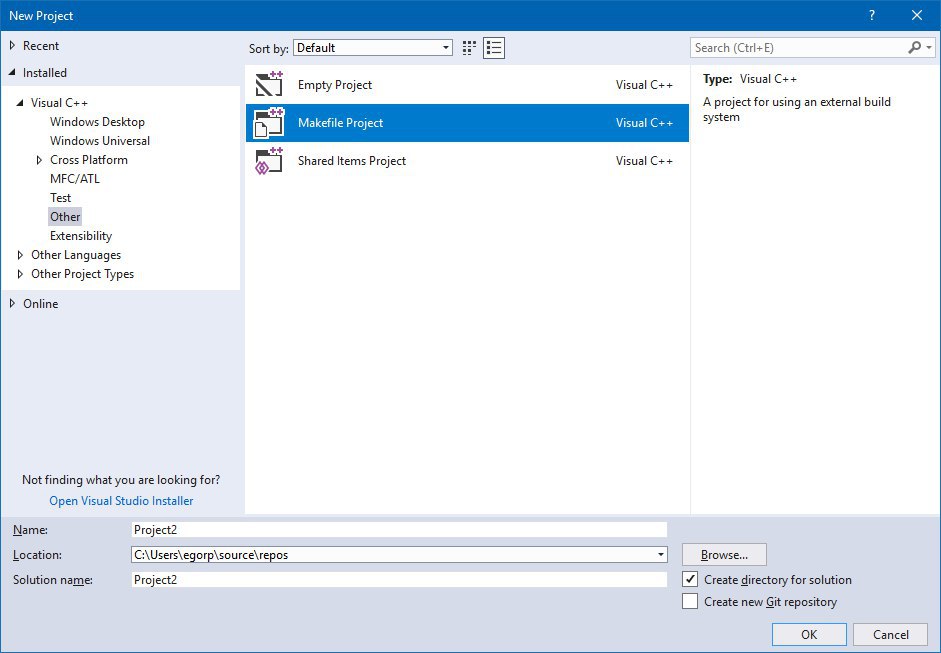Click the Shared Items Project template icon
941x653 pixels.
click(269, 161)
